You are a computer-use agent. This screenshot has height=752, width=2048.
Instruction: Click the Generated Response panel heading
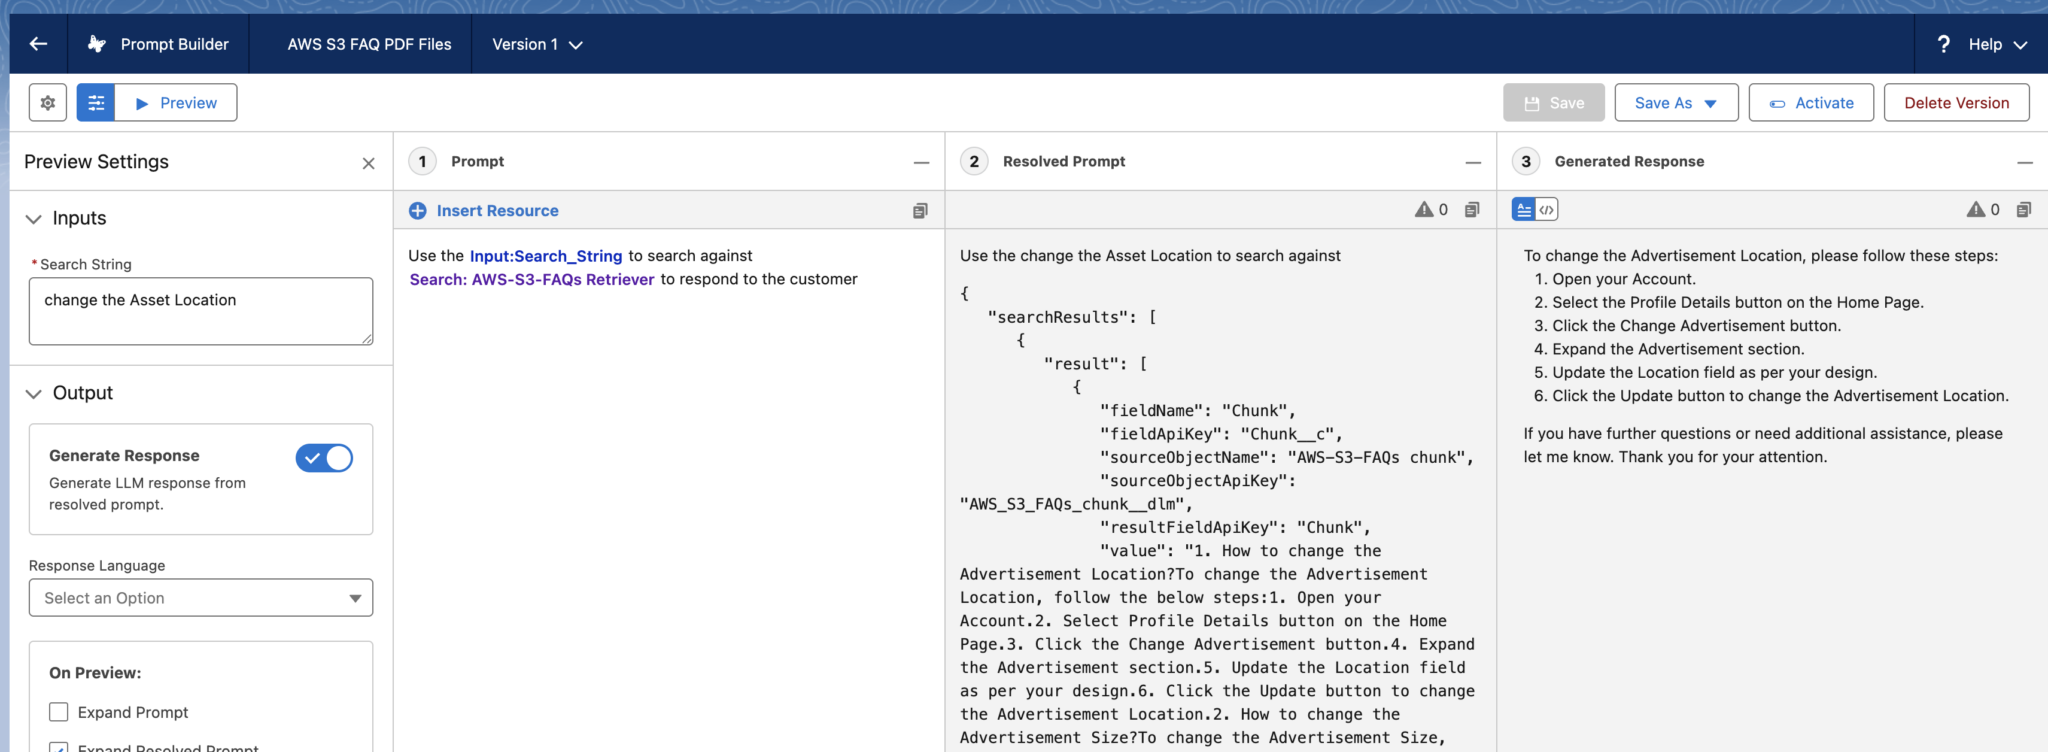(x=1629, y=162)
